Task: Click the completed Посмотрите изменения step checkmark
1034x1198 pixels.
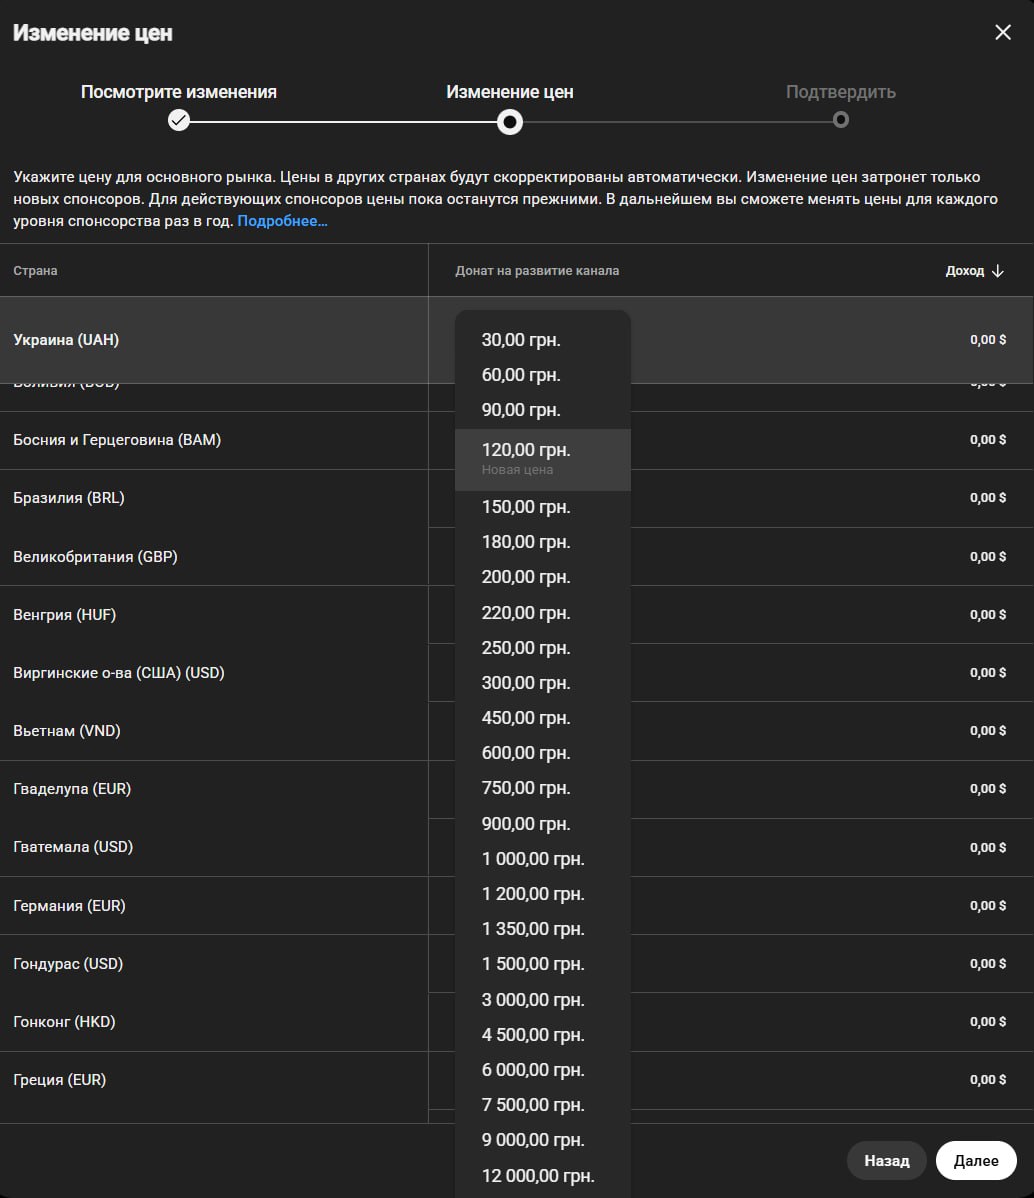Action: point(179,121)
